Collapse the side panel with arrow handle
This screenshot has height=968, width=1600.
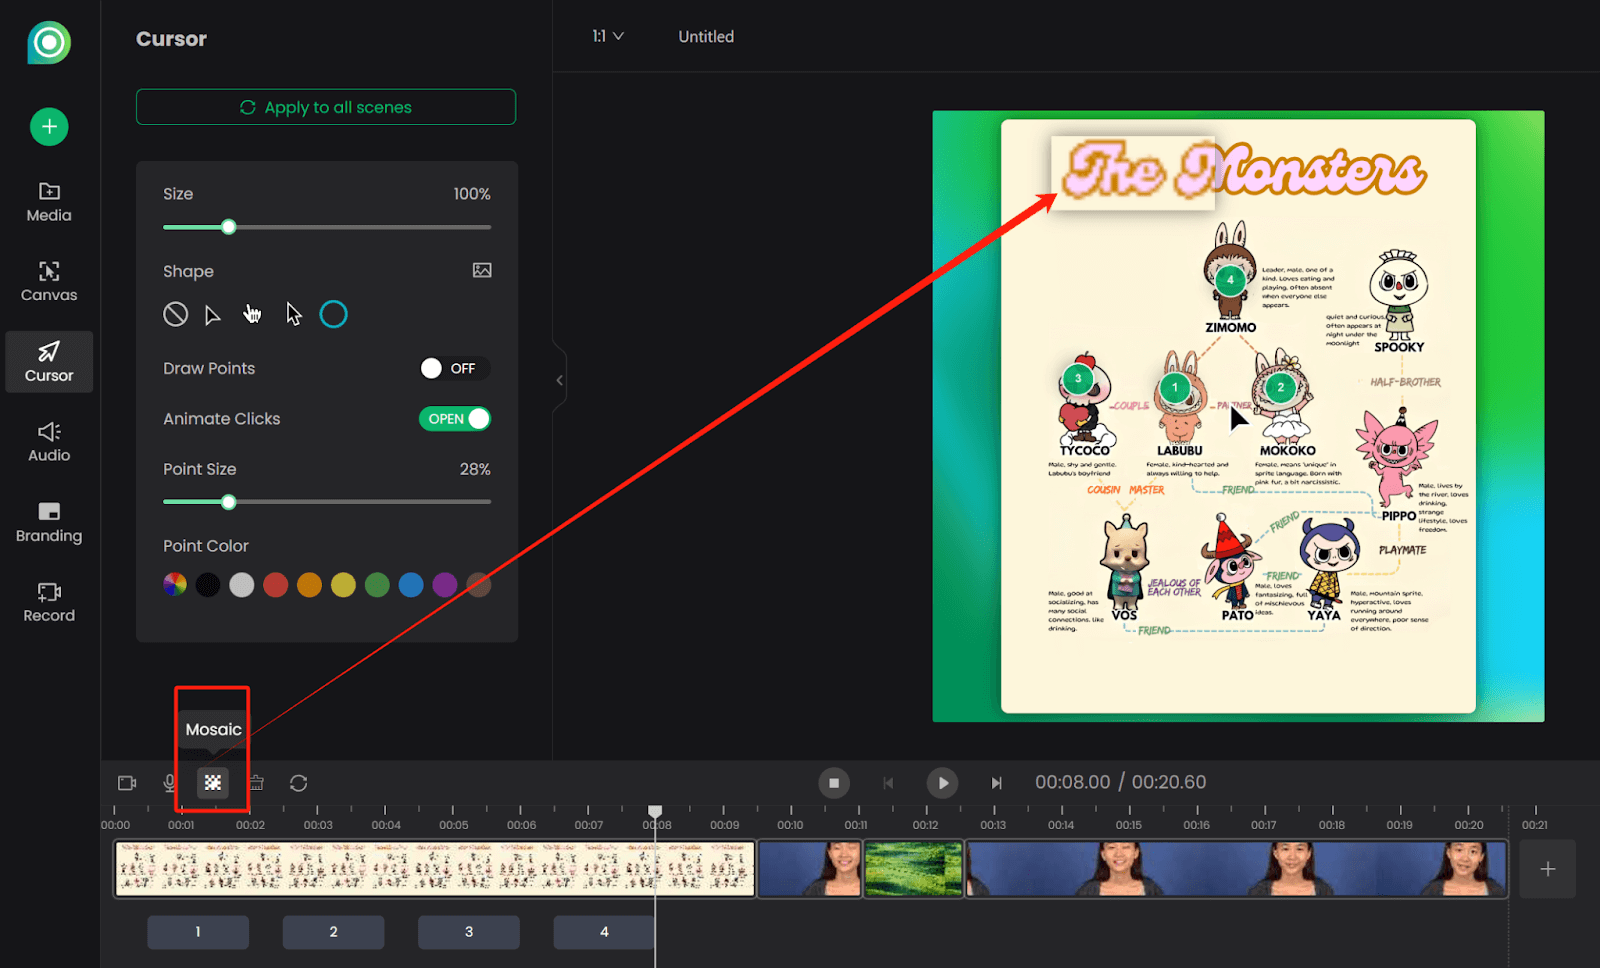point(559,380)
